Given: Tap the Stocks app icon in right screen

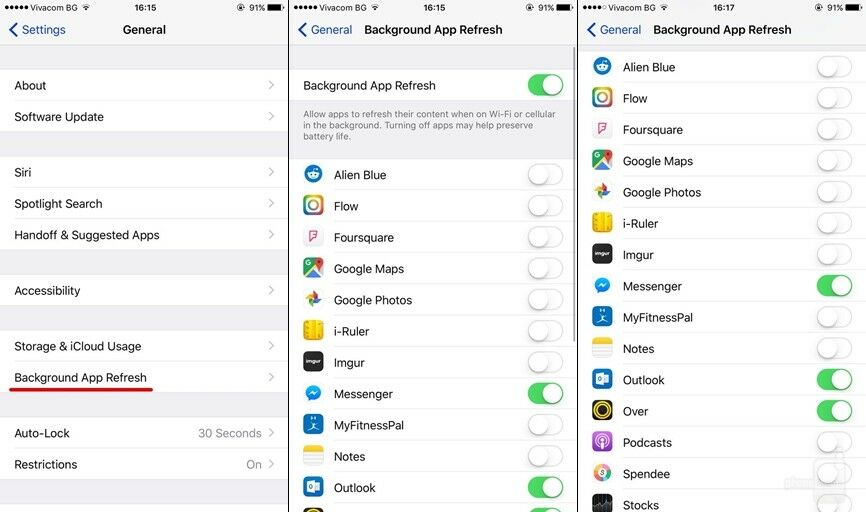Looking at the screenshot, I should tap(602, 503).
